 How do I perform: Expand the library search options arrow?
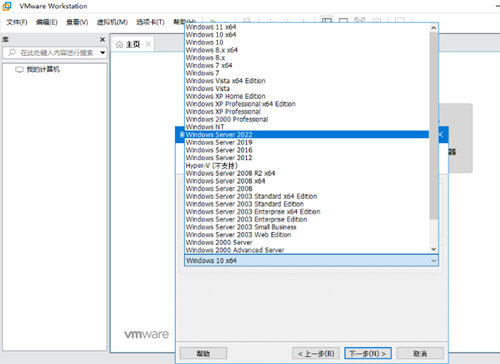[x=103, y=53]
